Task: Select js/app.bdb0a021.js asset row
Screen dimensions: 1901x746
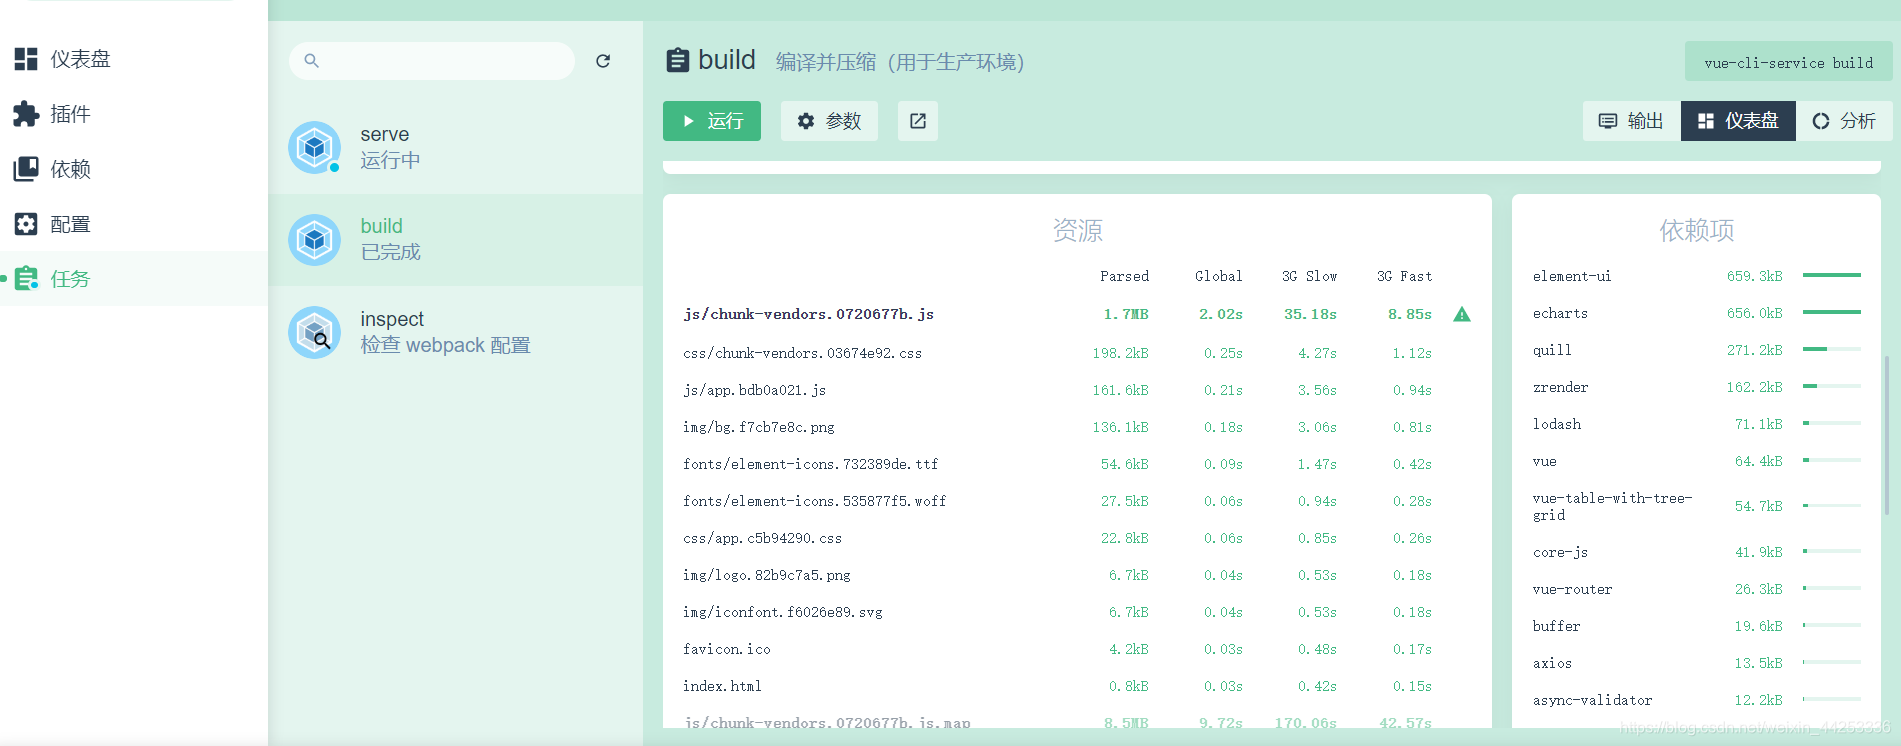Action: 1077,390
